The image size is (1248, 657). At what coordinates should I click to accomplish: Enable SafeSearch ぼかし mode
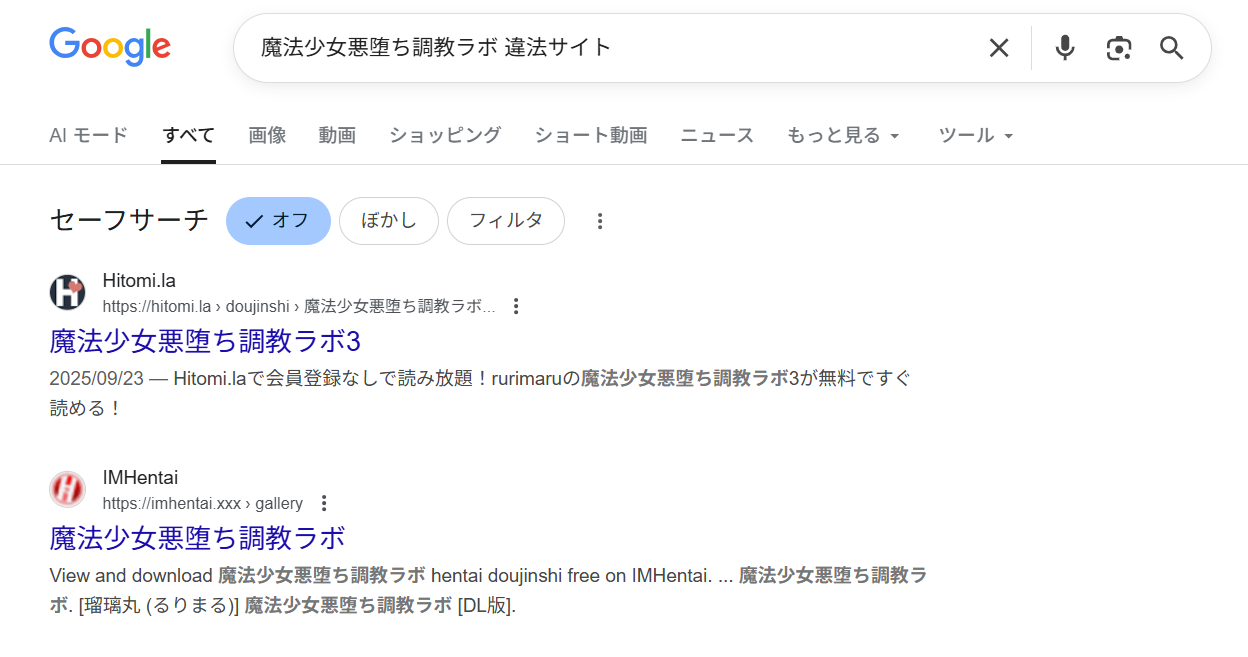[x=389, y=220]
